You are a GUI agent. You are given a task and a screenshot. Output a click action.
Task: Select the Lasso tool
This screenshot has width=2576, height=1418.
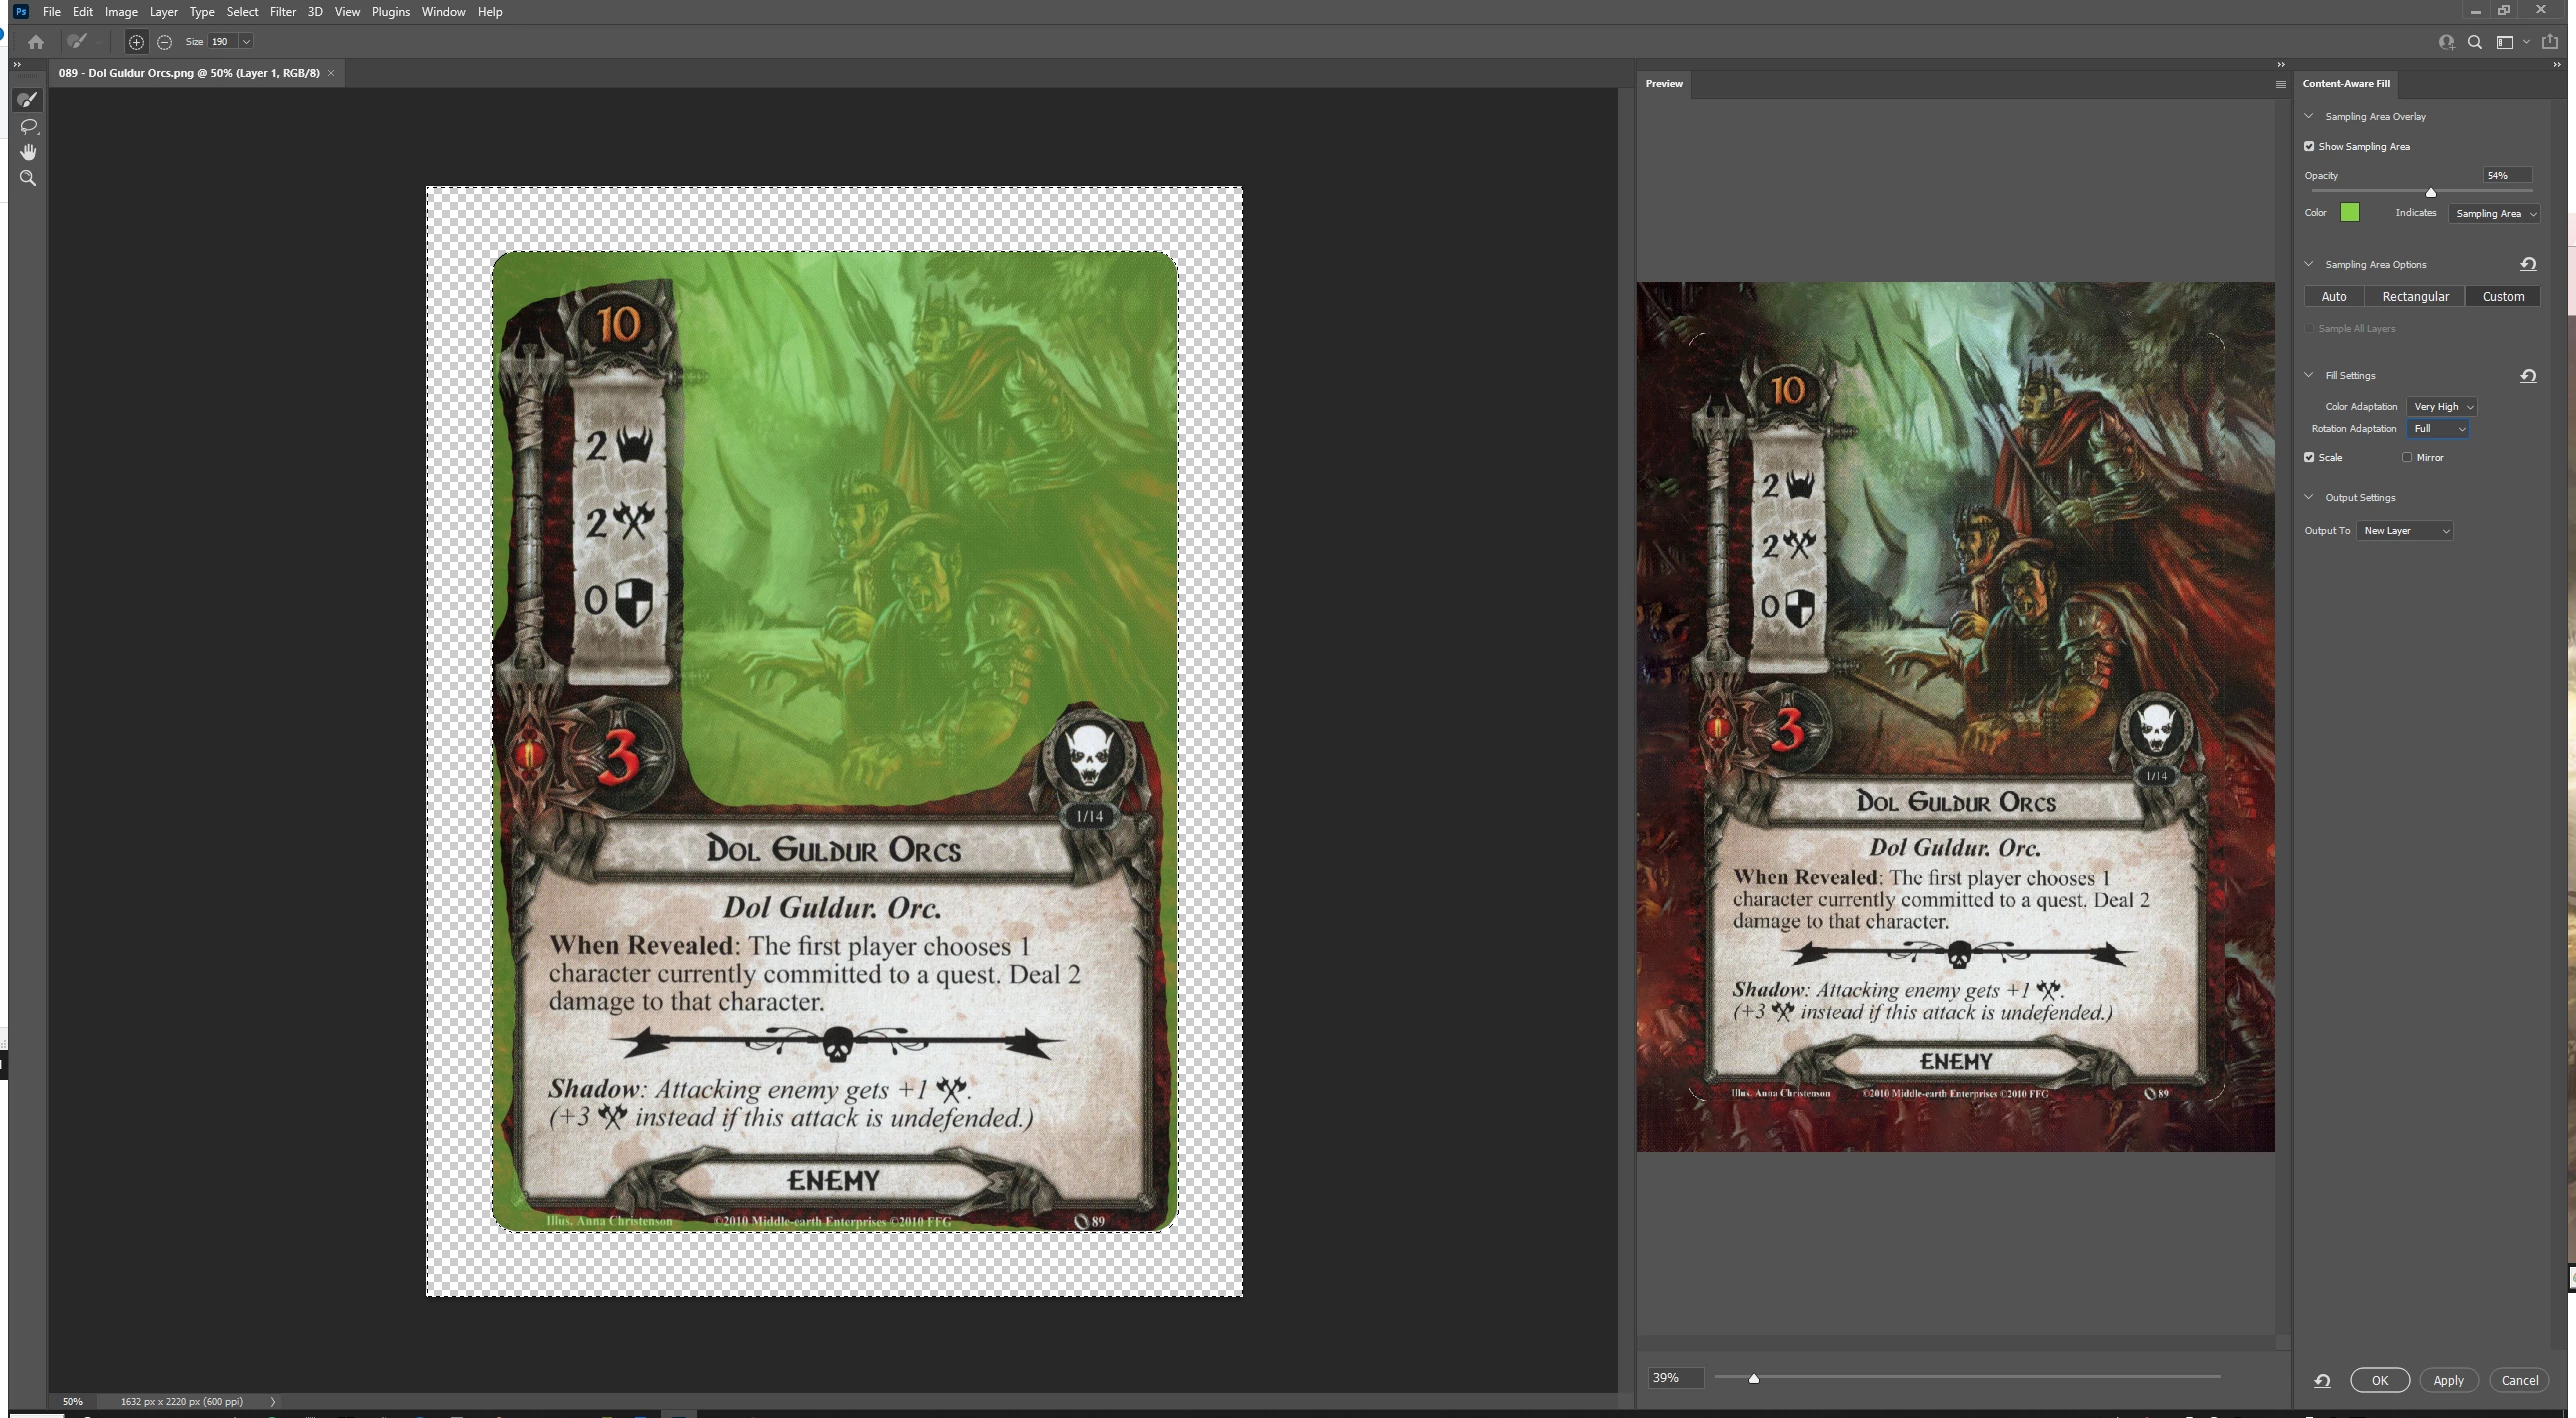point(28,126)
